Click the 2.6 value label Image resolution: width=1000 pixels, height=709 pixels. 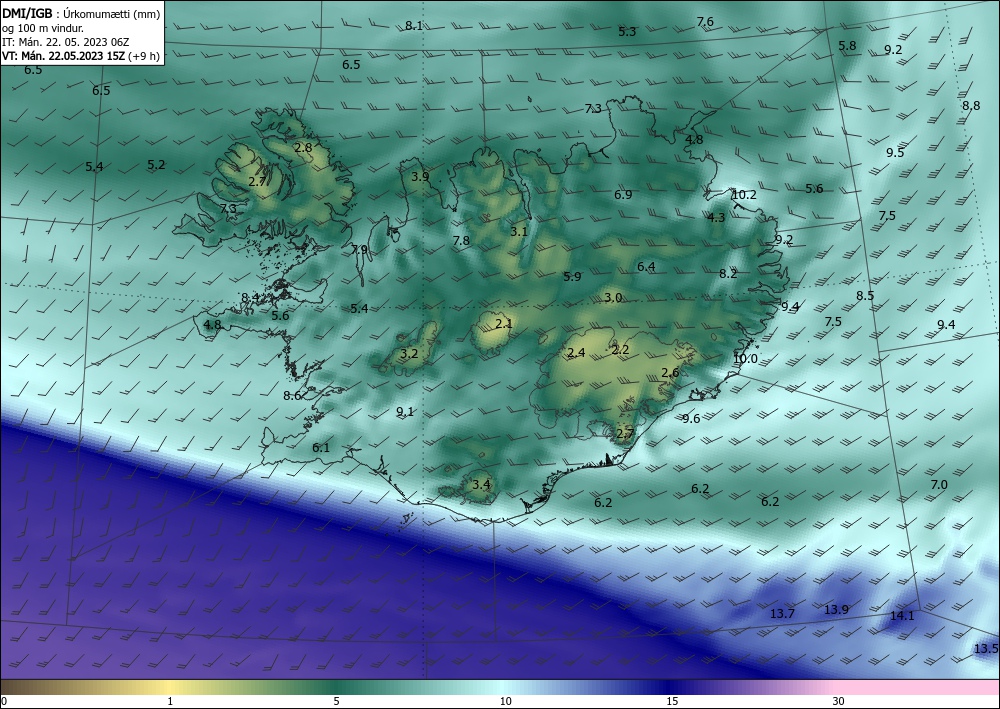(x=670, y=374)
